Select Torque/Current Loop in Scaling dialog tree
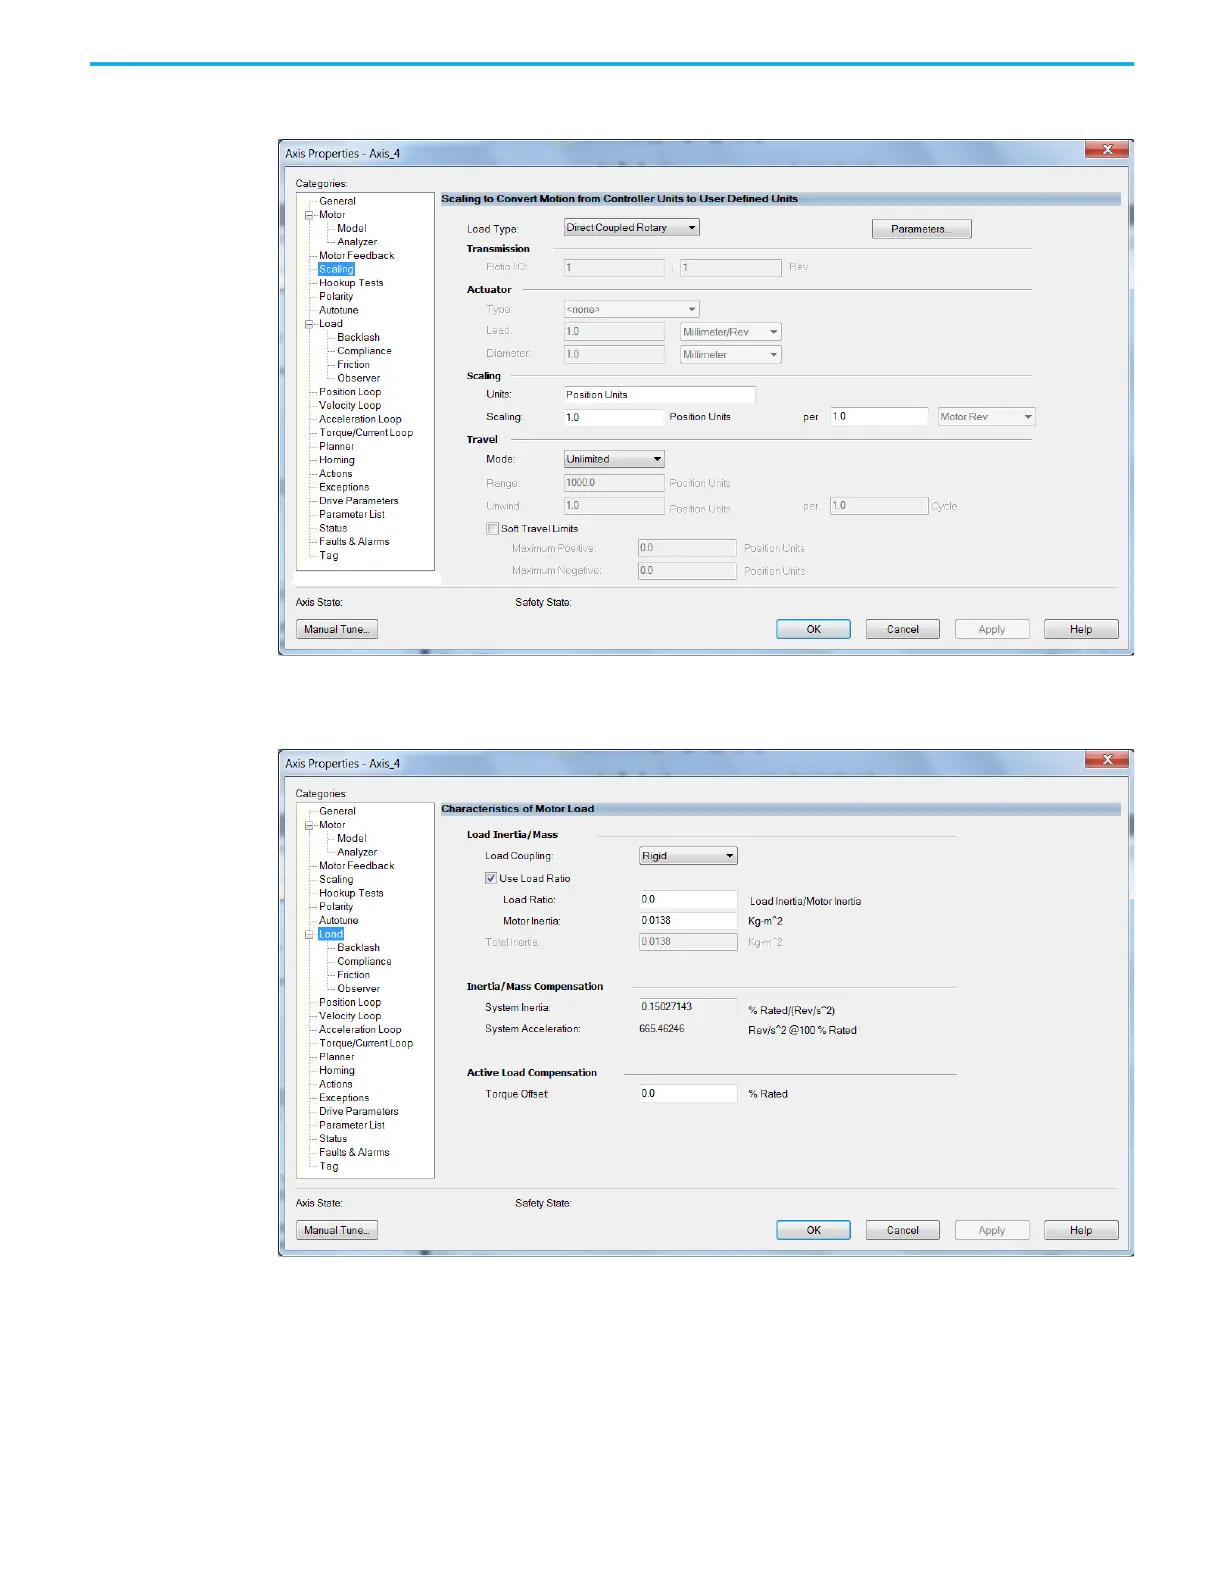This screenshot has height=1584, width=1224. tap(366, 433)
